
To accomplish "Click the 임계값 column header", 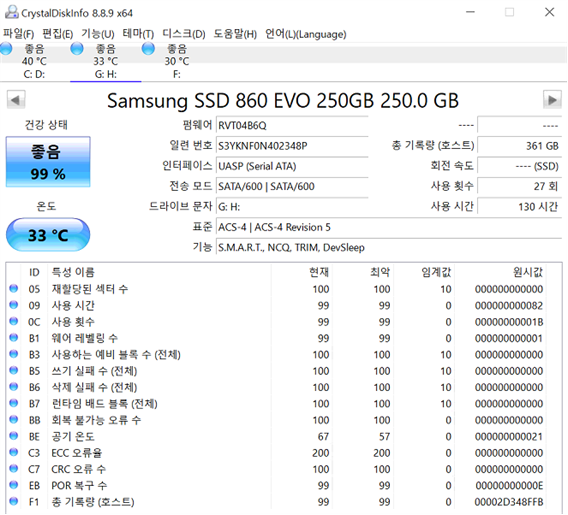I will [424, 272].
